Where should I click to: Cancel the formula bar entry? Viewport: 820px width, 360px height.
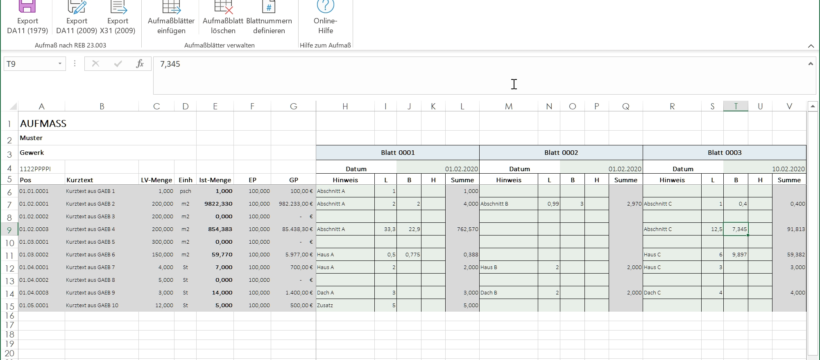(x=95, y=64)
